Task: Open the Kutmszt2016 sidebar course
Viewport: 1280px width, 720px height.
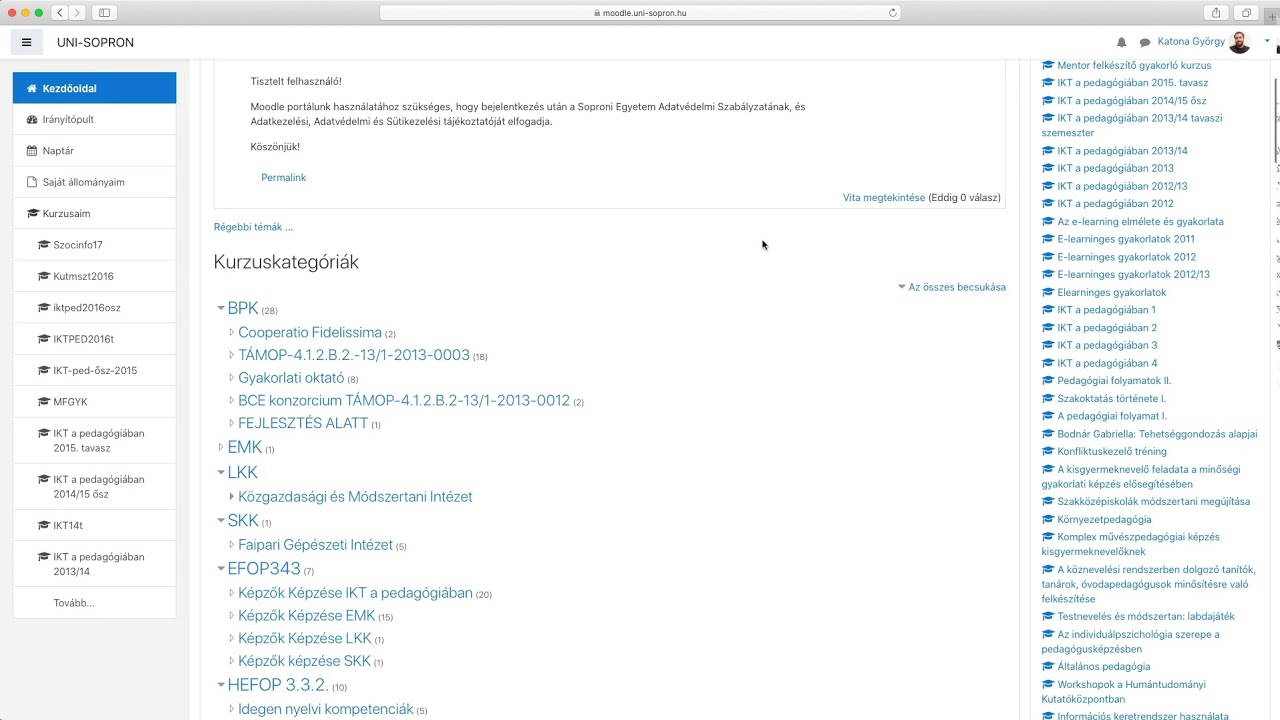Action: (94, 276)
